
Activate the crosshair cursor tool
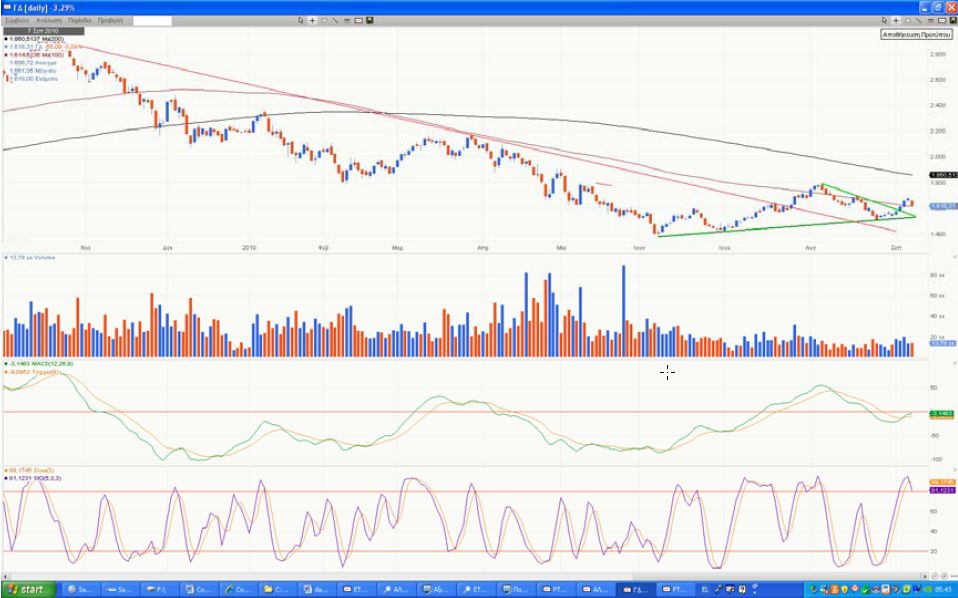pos(313,20)
